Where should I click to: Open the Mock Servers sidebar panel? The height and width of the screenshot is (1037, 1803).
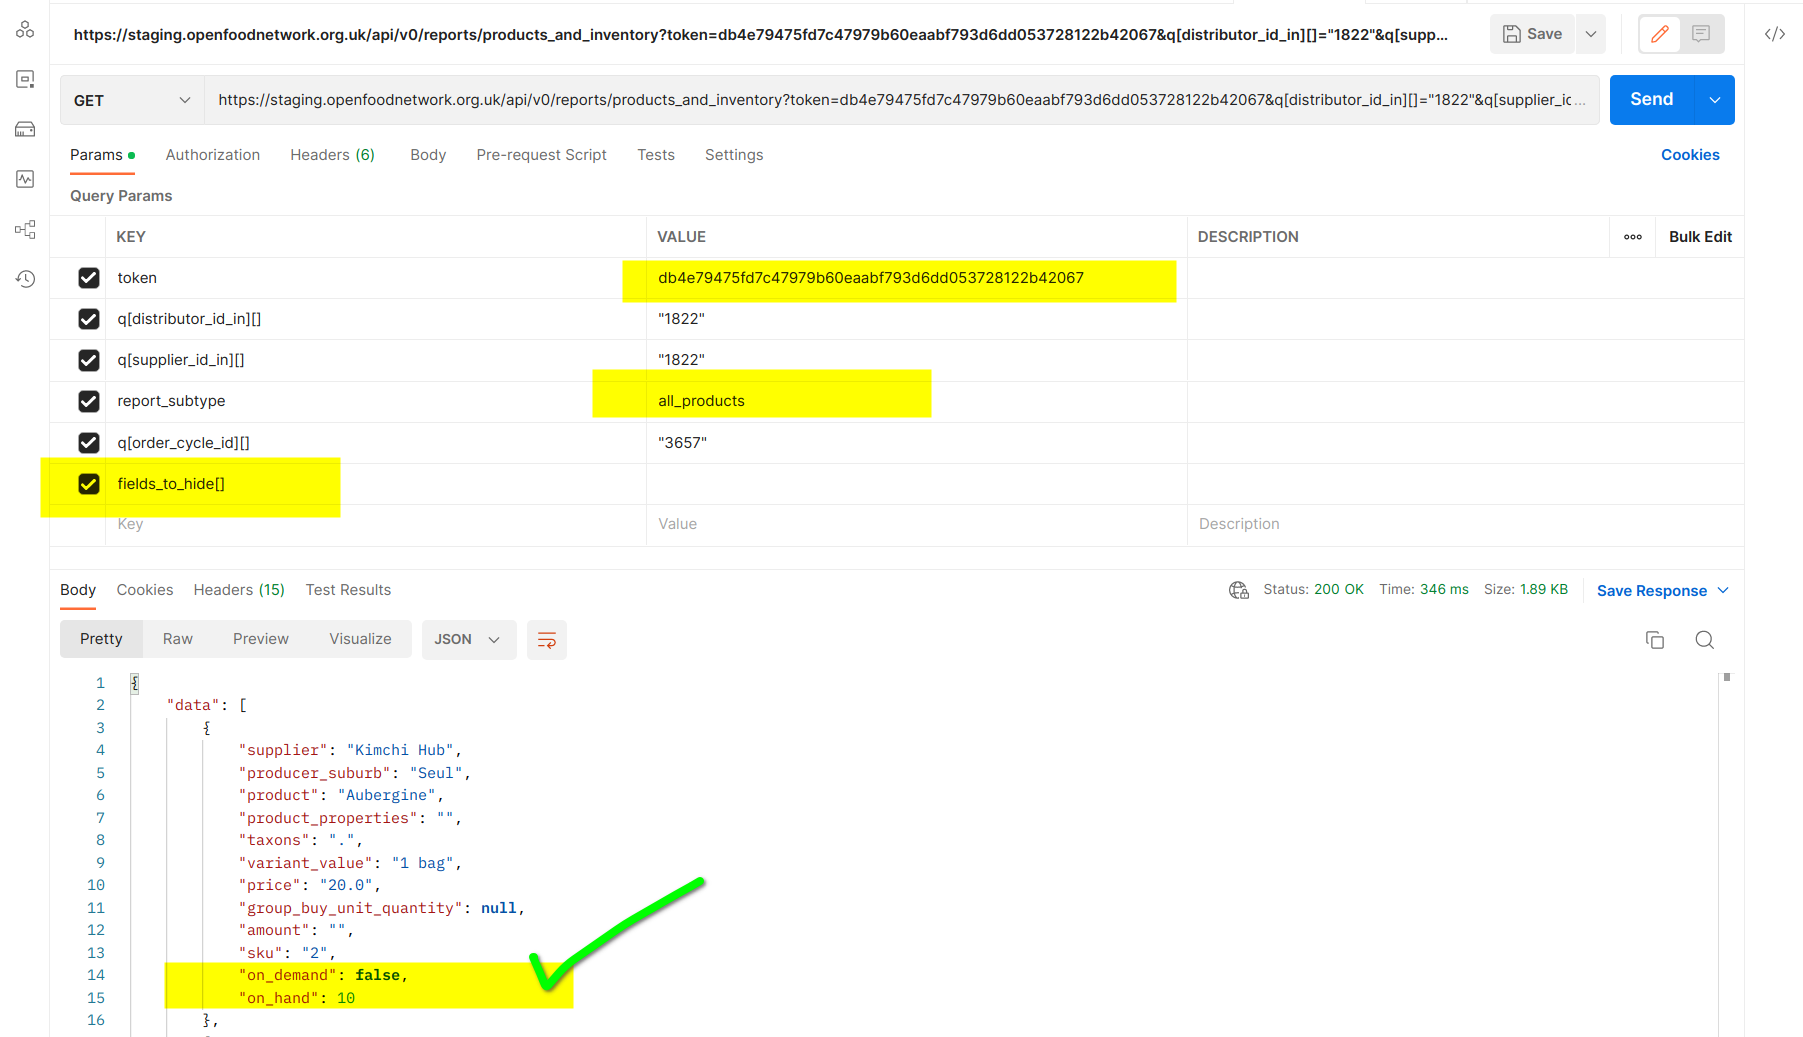[x=25, y=129]
